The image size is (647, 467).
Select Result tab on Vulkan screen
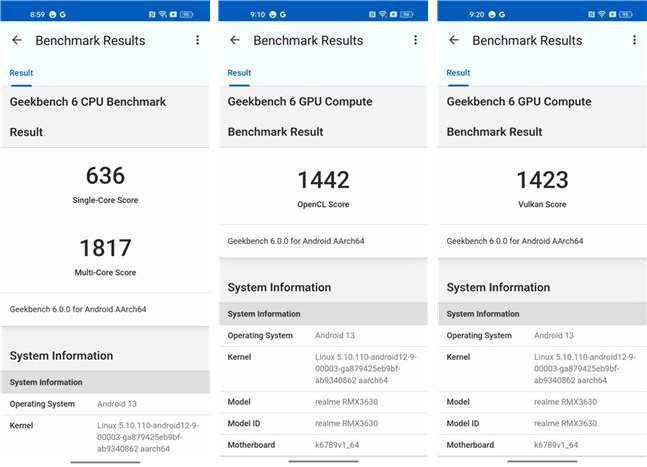pos(458,73)
